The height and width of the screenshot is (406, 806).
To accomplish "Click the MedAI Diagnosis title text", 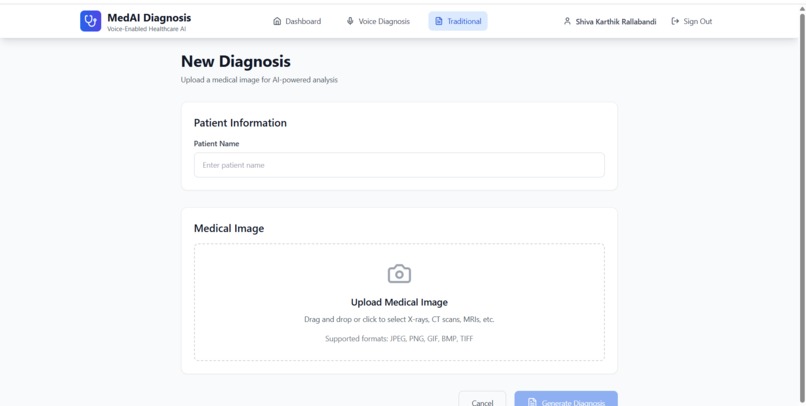I will [x=149, y=17].
